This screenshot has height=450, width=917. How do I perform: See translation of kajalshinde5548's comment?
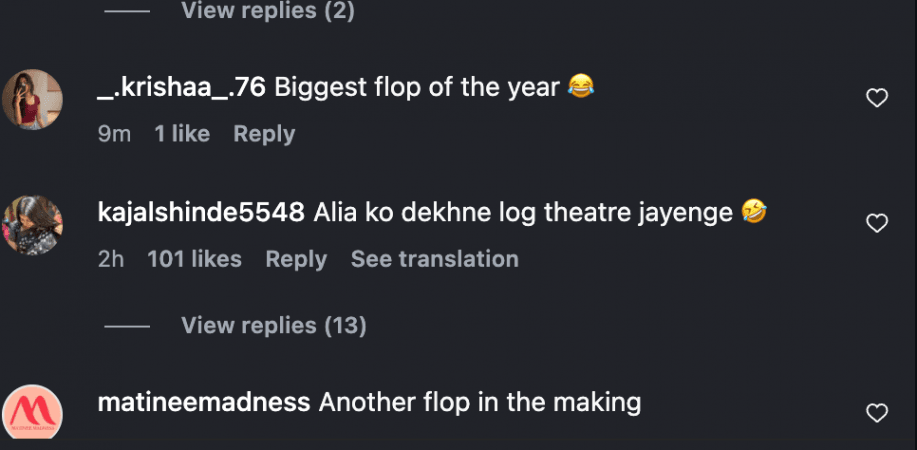coord(434,259)
